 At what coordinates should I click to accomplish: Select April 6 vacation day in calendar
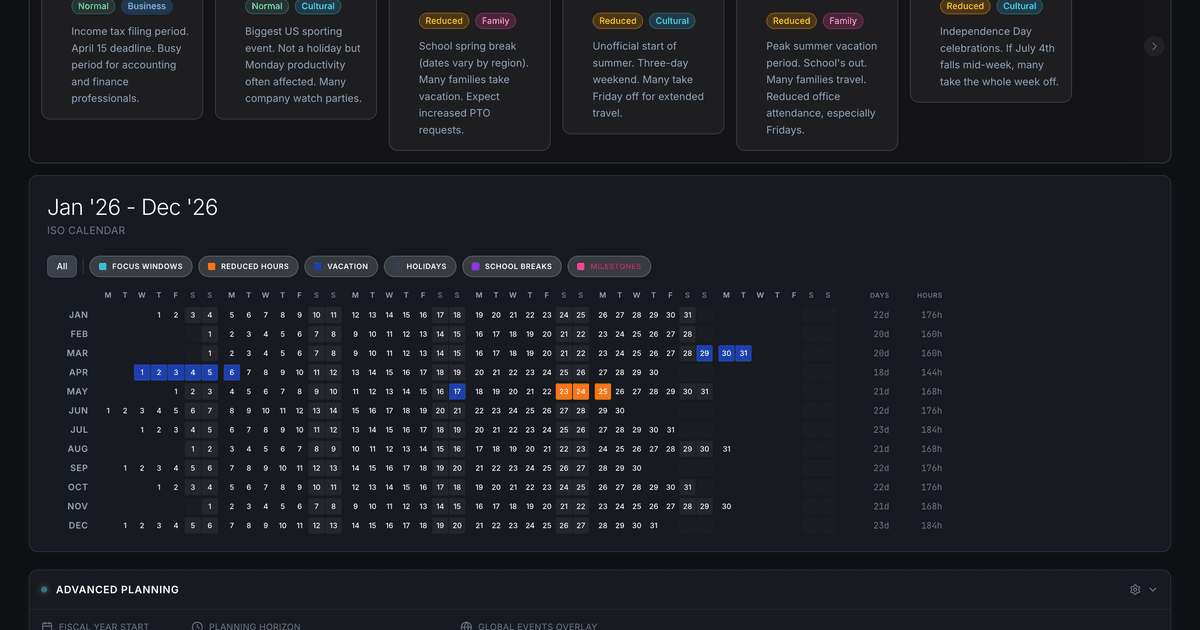232,372
